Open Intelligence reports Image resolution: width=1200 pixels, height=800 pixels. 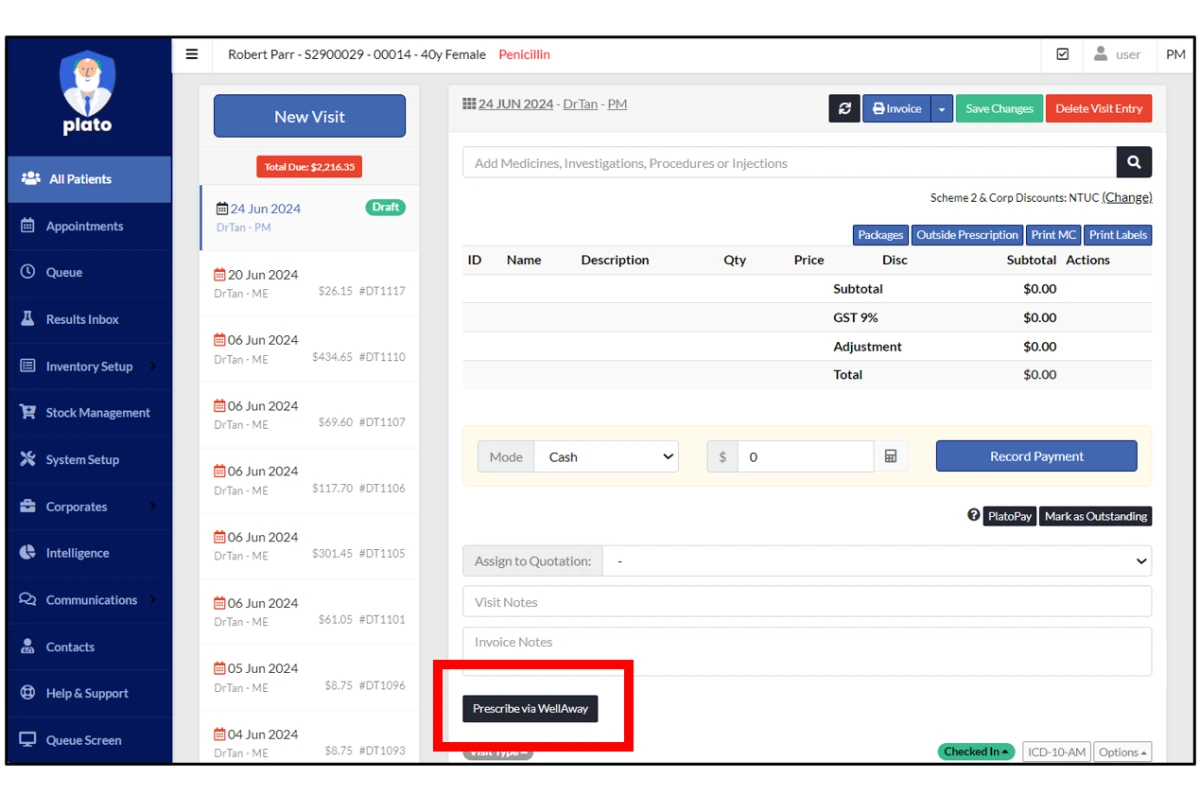pyautogui.click(x=89, y=553)
